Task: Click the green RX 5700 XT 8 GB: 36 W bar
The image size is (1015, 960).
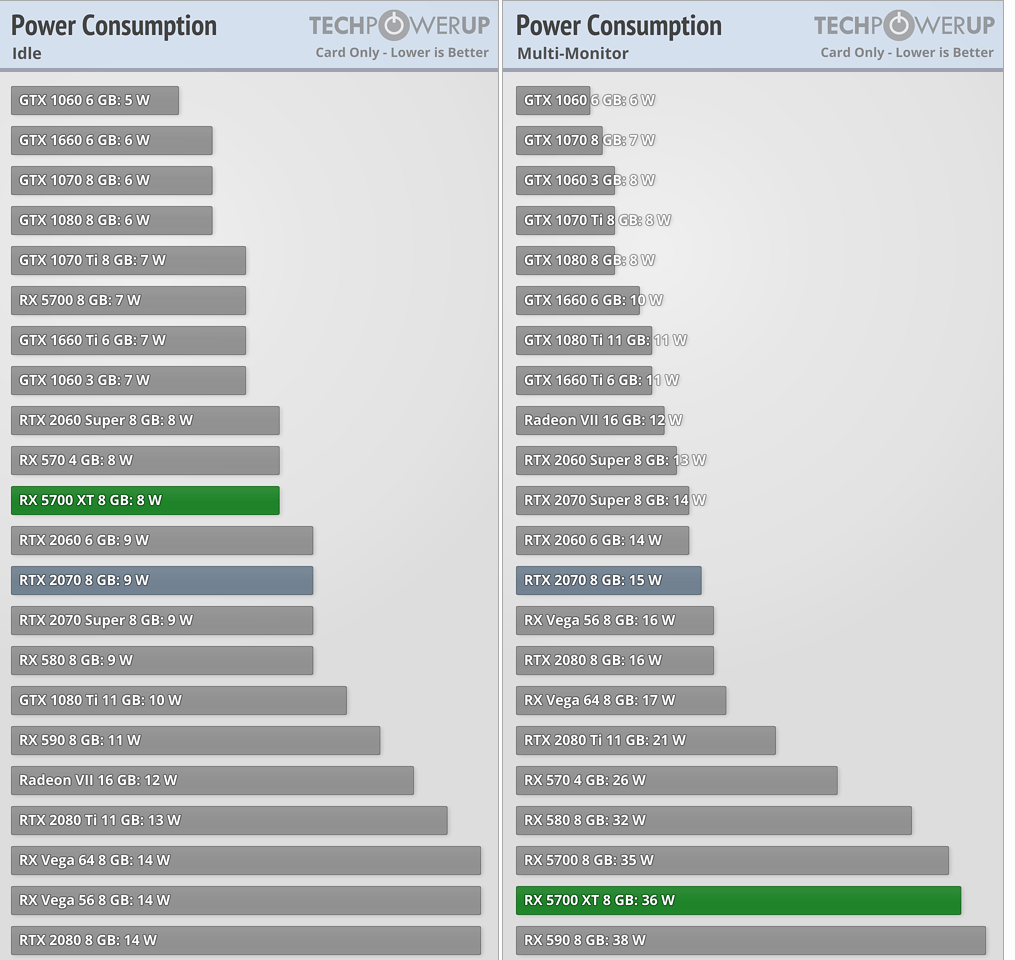Action: click(x=739, y=900)
